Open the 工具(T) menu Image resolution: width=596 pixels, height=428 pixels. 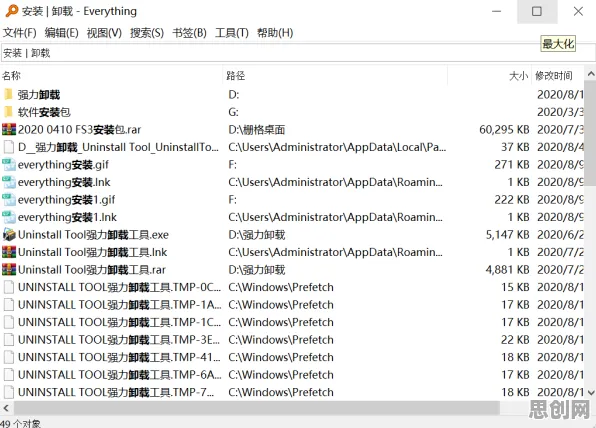[231, 33]
